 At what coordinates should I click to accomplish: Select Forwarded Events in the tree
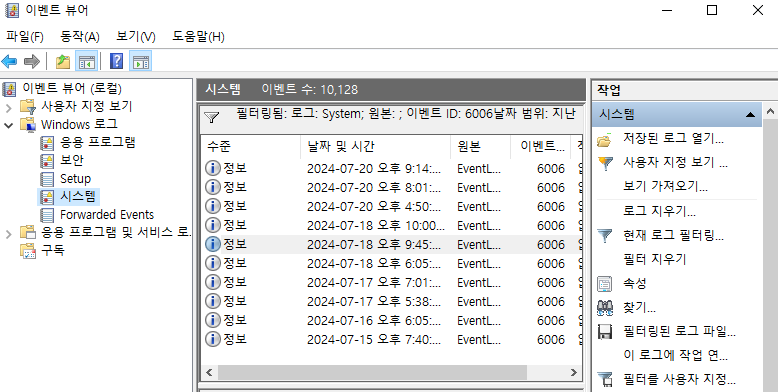point(107,215)
